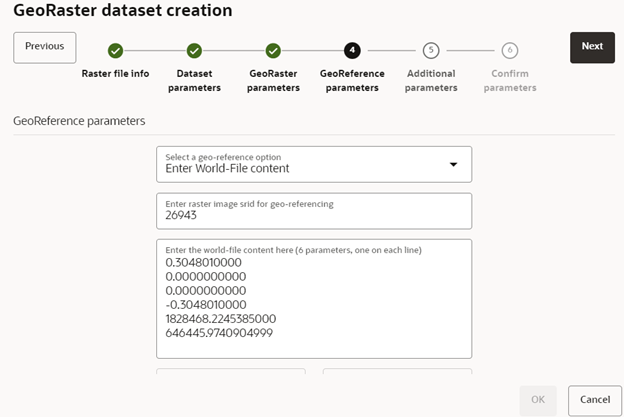624x417 pixels.
Task: Go to completed Dataset parameters step icon
Action: tap(194, 51)
